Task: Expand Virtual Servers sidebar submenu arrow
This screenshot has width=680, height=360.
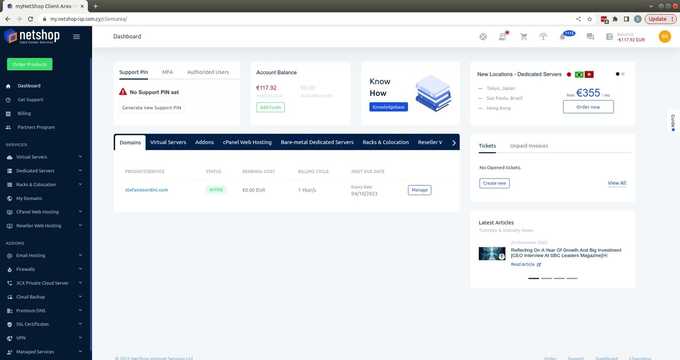Action: [80, 157]
